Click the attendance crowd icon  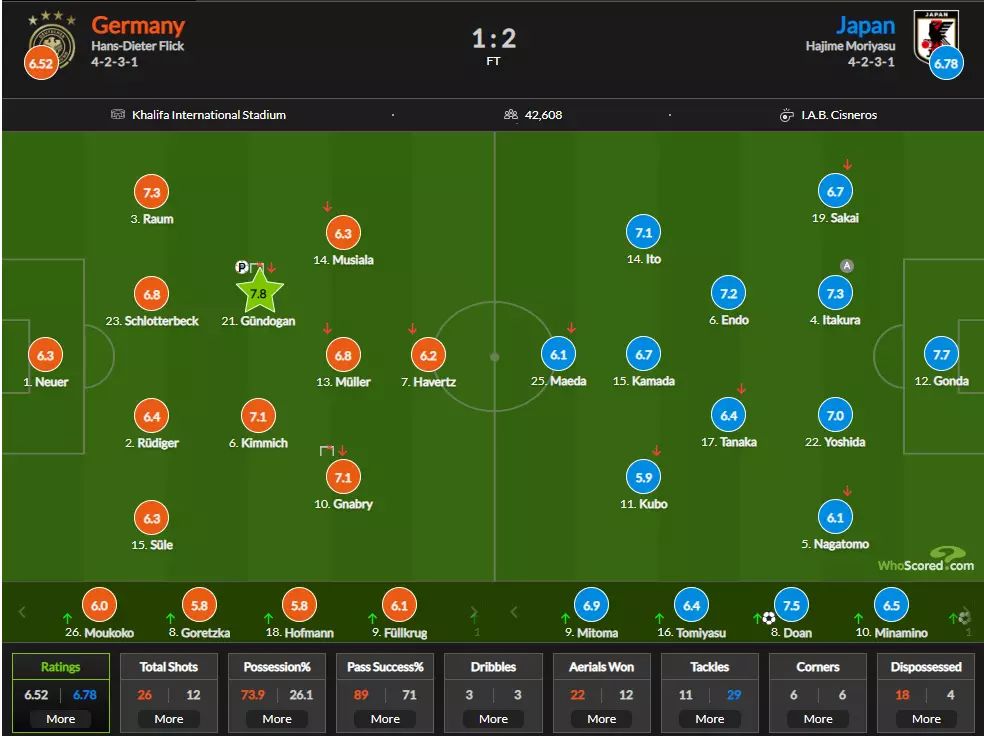511,115
